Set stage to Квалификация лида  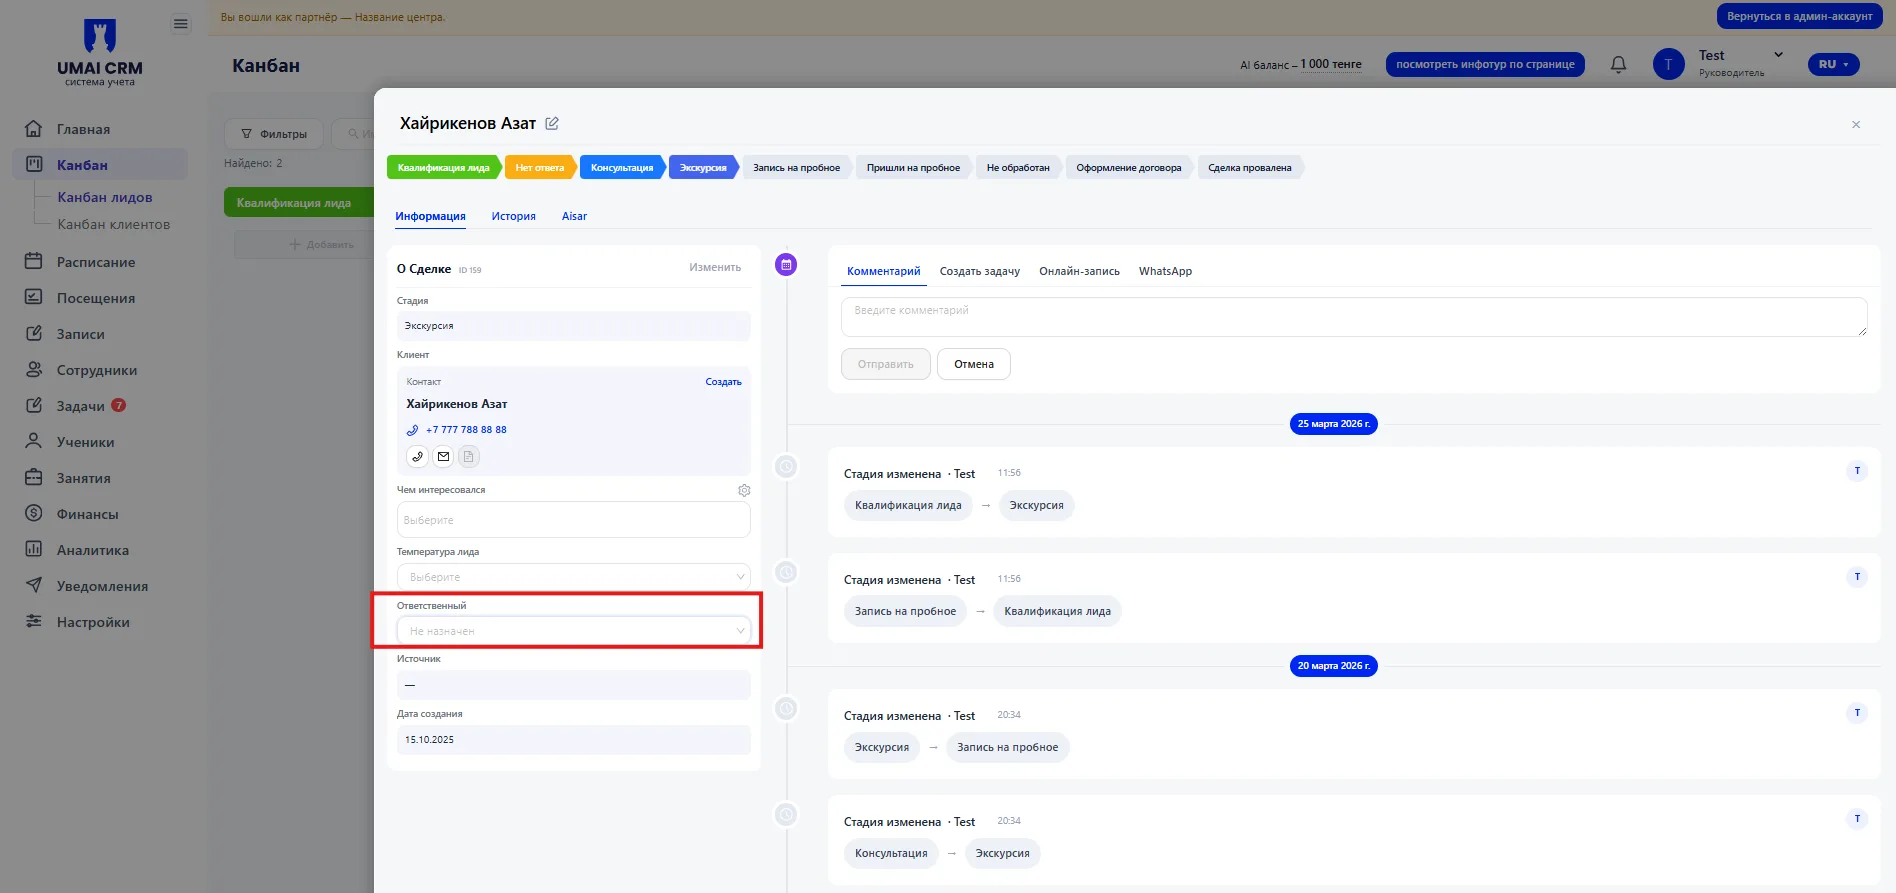[443, 167]
